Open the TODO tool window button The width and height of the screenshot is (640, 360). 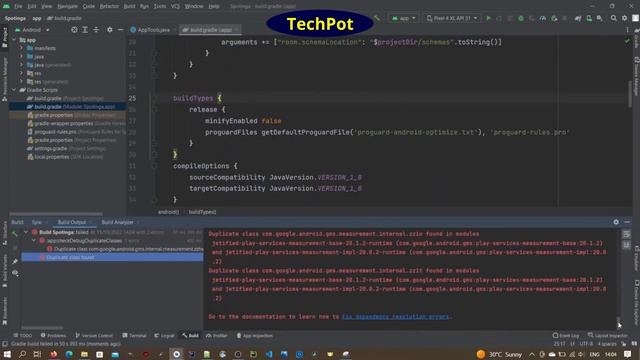click(22, 336)
